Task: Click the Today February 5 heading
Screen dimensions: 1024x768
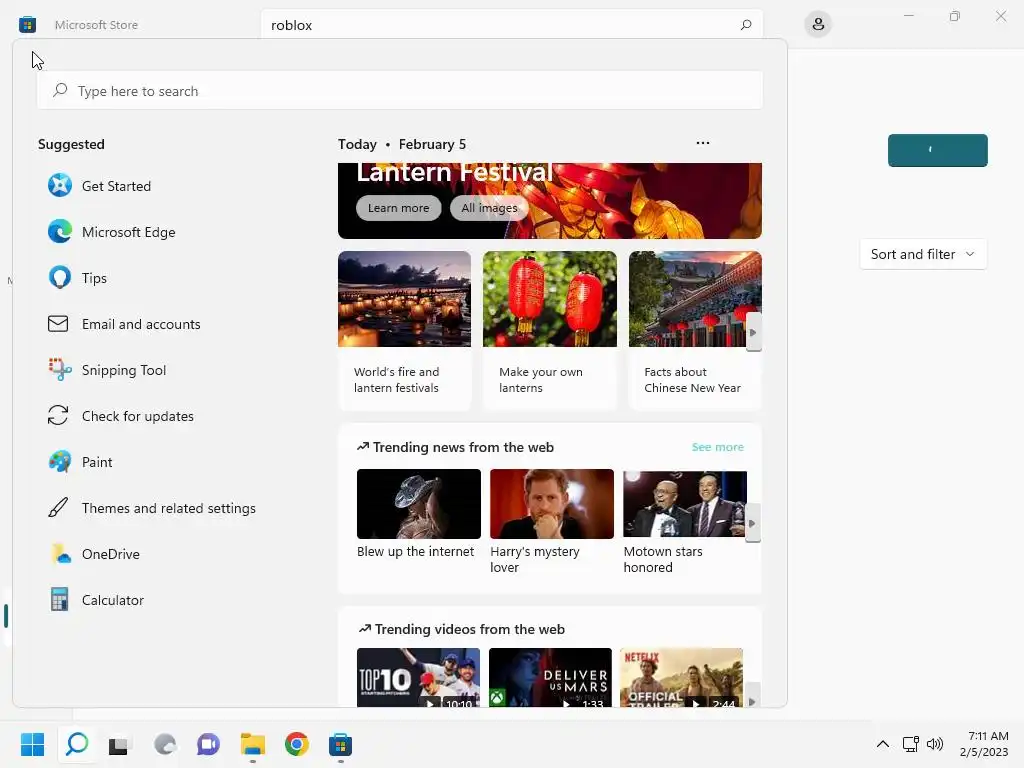Action: tap(402, 144)
